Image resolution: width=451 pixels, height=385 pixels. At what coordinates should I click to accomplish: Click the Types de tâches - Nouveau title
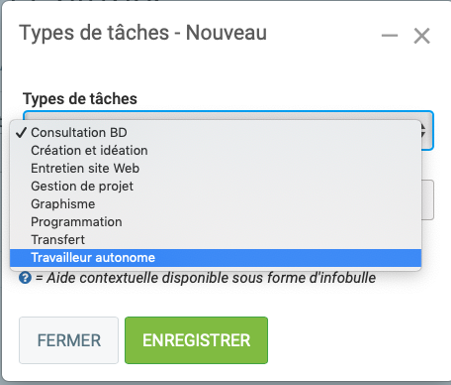coord(143,33)
